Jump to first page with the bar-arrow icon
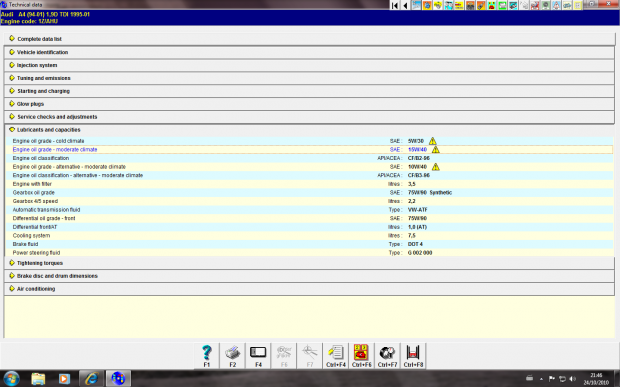This screenshot has height=387, width=620. coord(395,5)
